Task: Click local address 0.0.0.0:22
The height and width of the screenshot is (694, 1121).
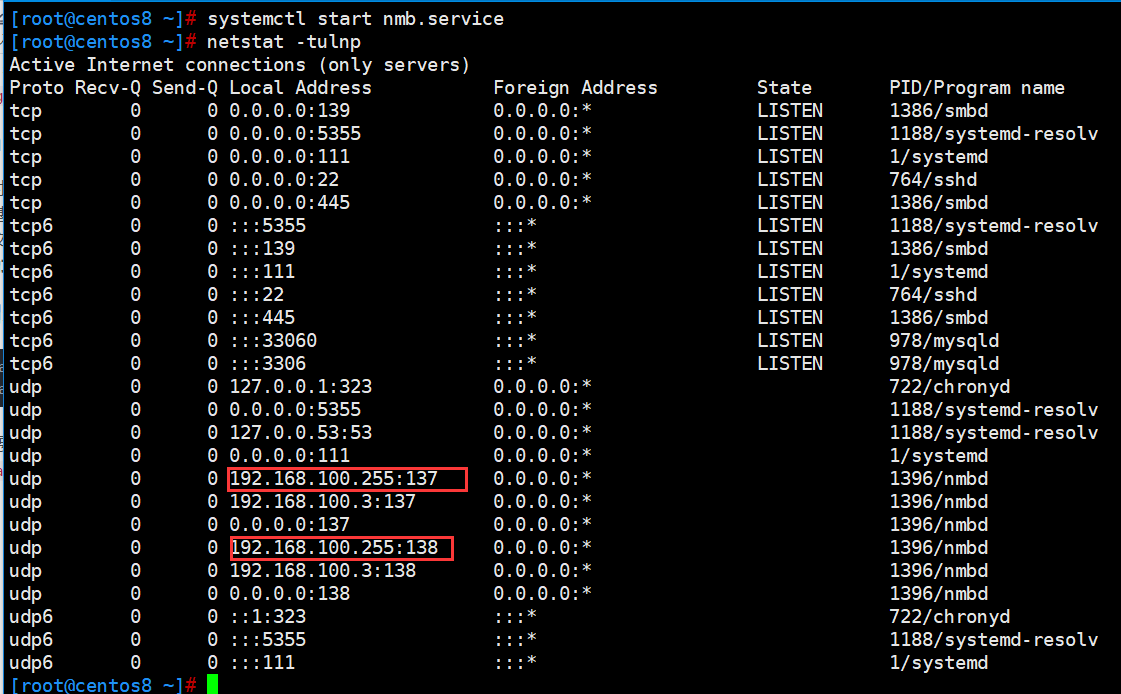Action: click(284, 179)
